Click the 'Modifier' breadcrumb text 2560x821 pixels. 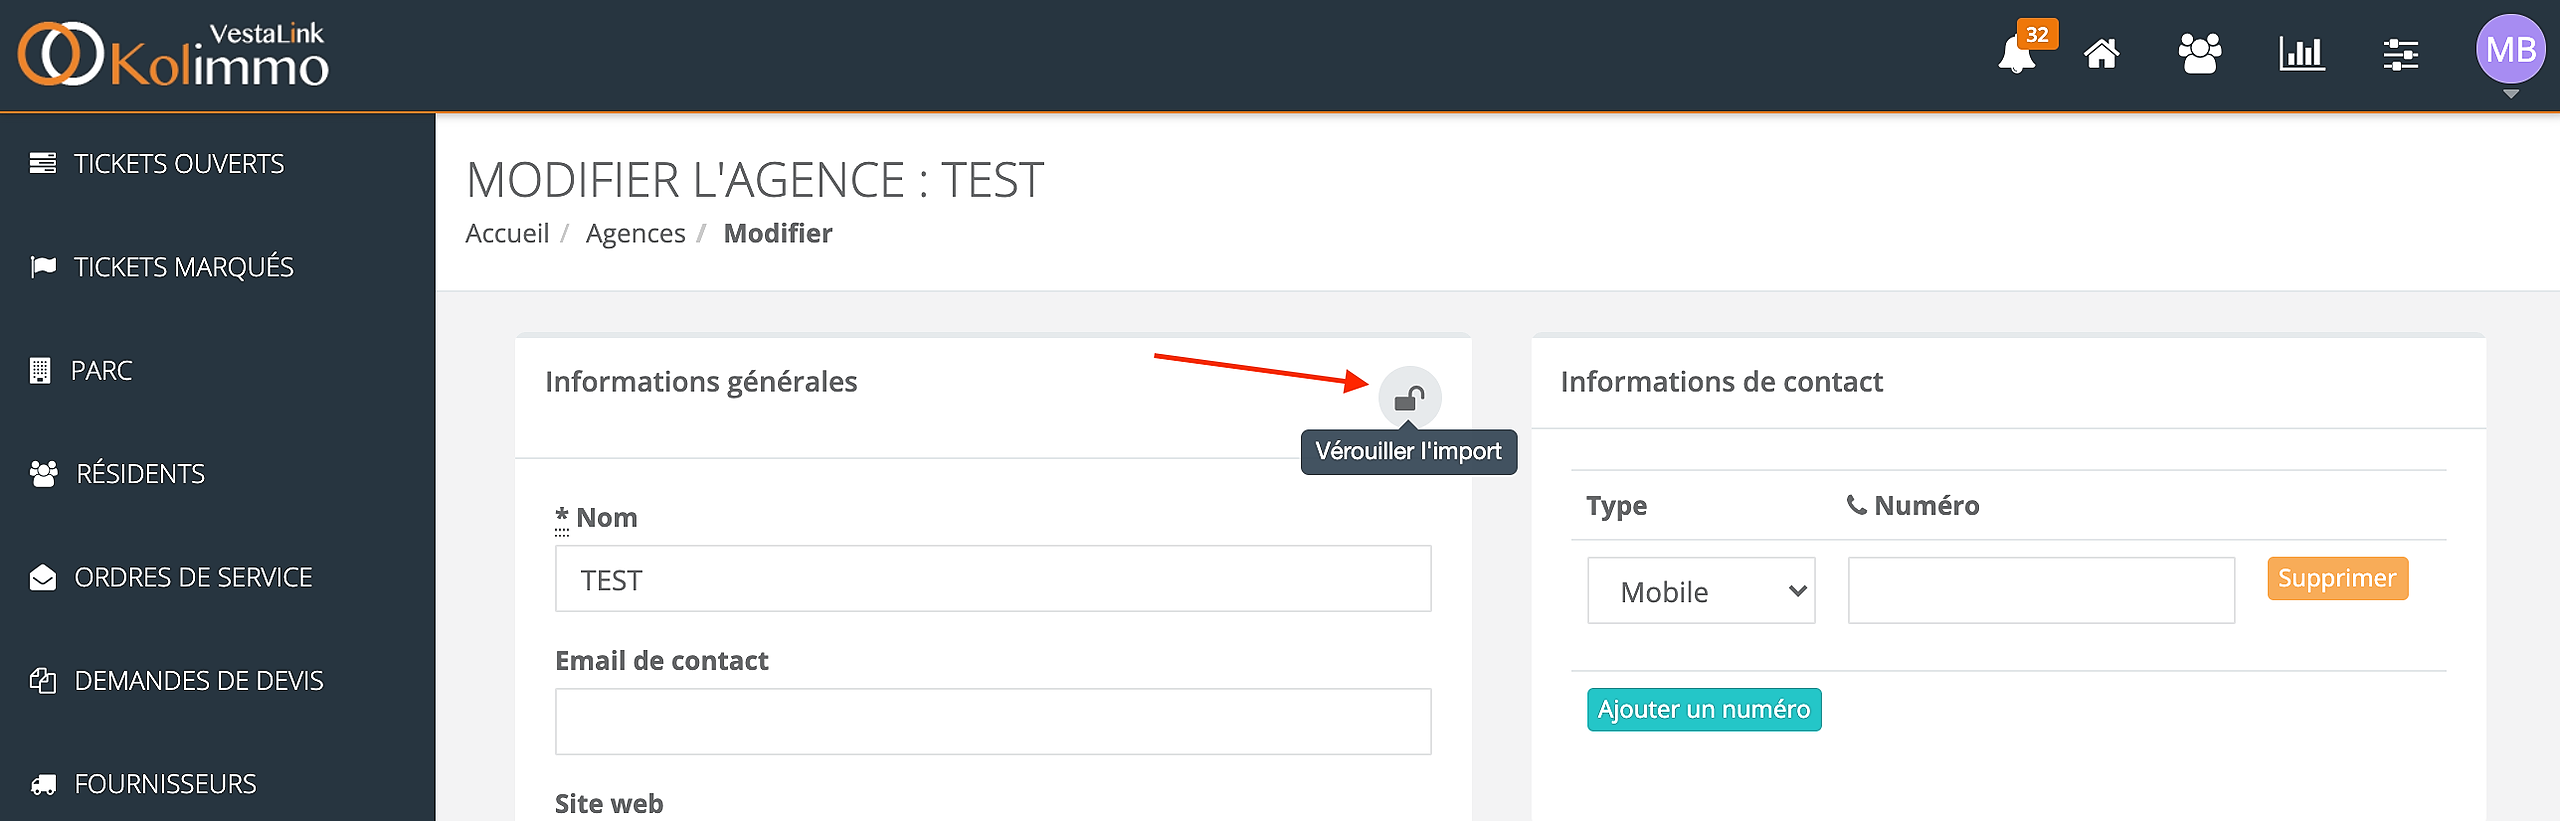point(778,233)
